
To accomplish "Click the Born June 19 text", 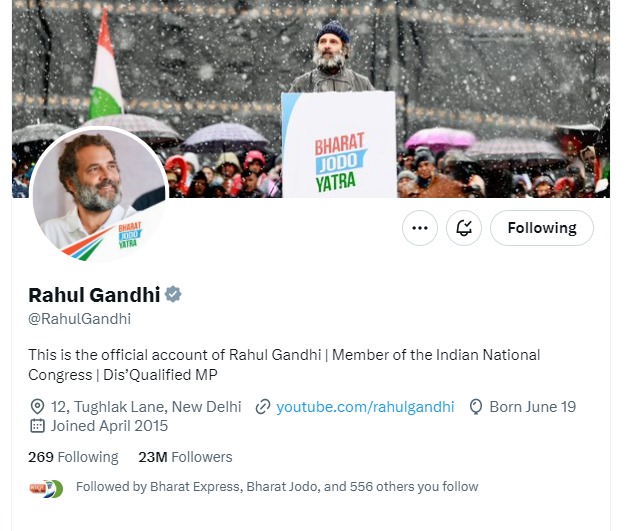I will tap(533, 406).
